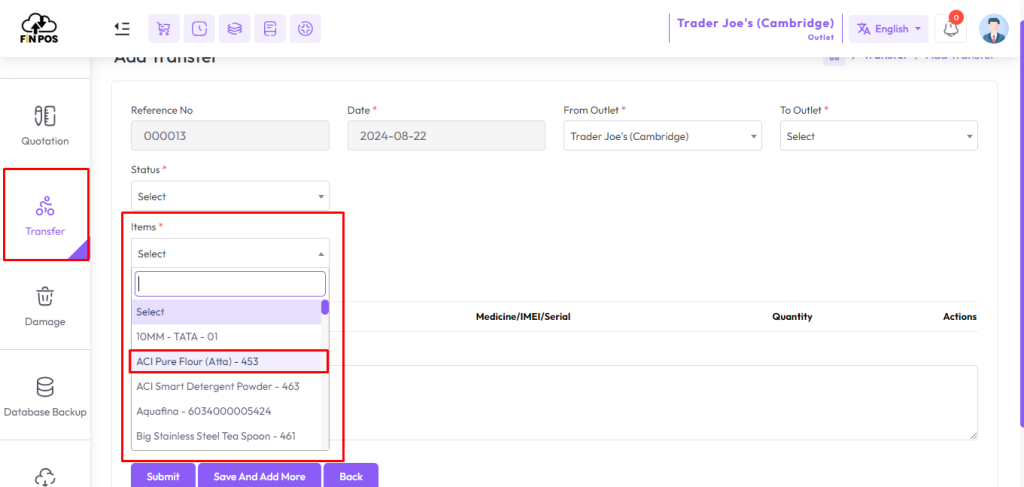
Task: Click the Trader Joe's (Cambridge) outlet name
Action: point(755,24)
